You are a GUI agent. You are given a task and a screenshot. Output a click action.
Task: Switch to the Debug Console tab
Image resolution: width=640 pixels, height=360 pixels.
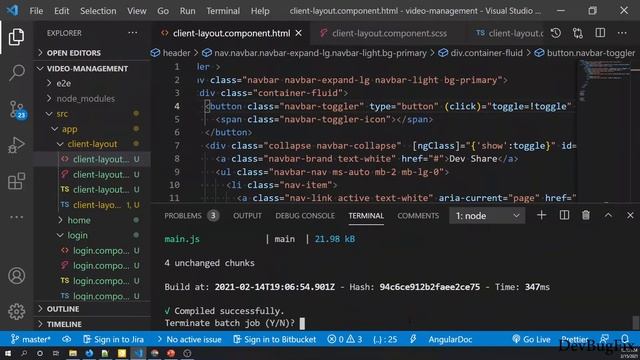click(x=305, y=216)
